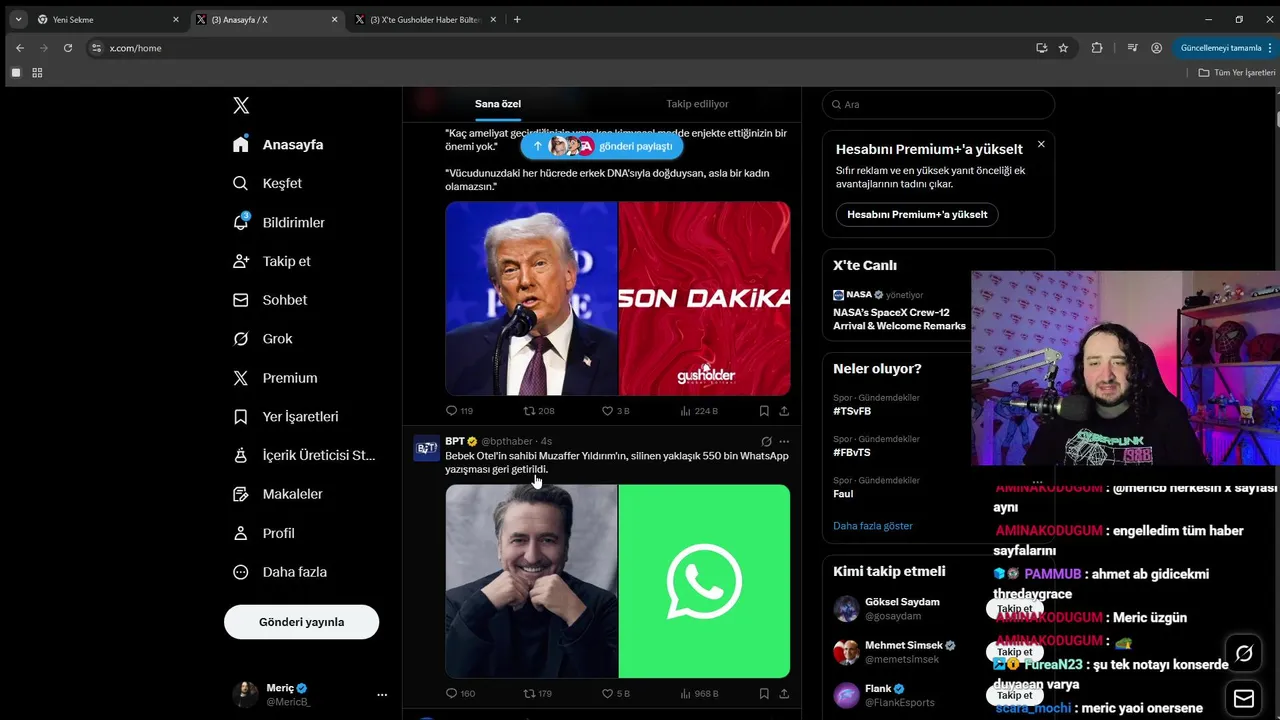The width and height of the screenshot is (1280, 720).
Task: Click @bpthaber handle
Action: pyautogui.click(x=507, y=441)
